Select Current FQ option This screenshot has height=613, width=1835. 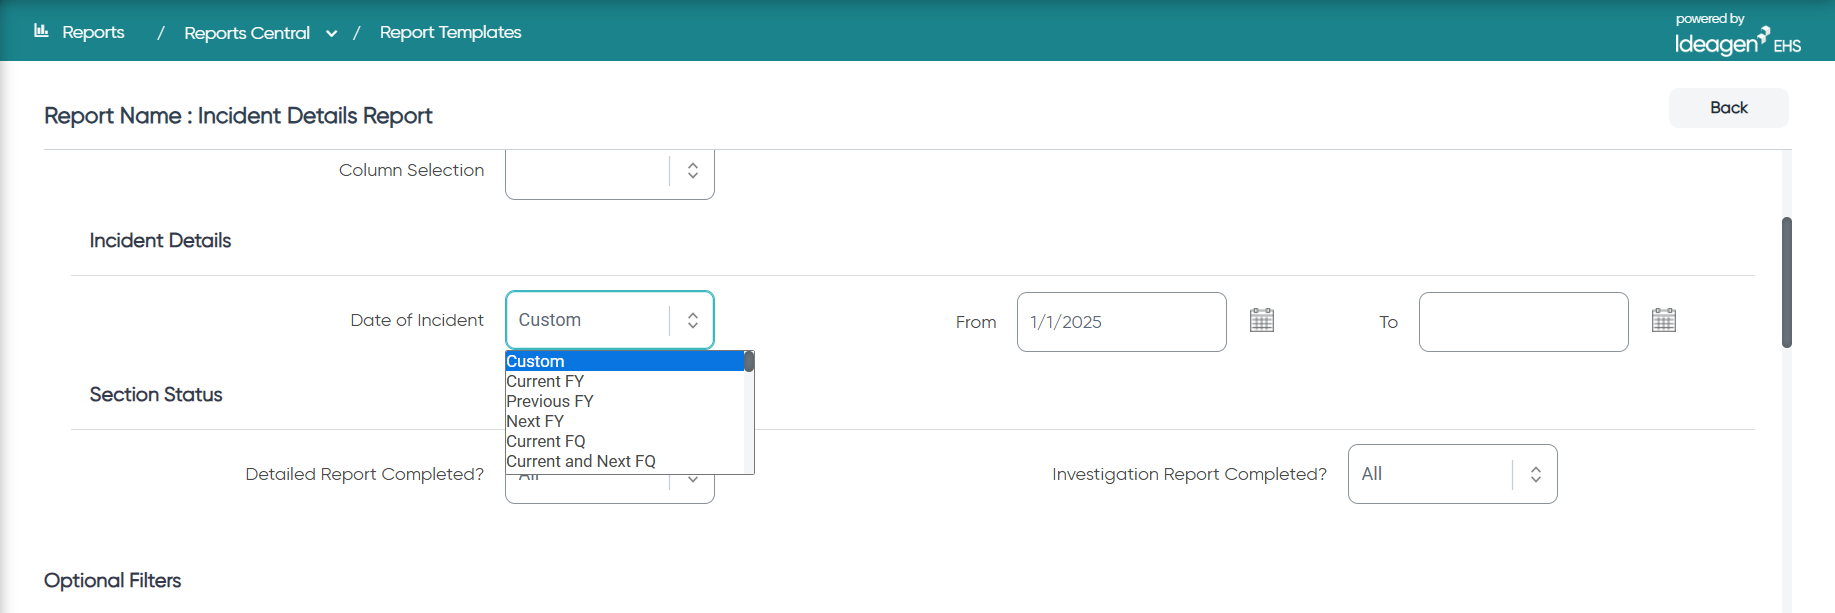click(x=625, y=441)
